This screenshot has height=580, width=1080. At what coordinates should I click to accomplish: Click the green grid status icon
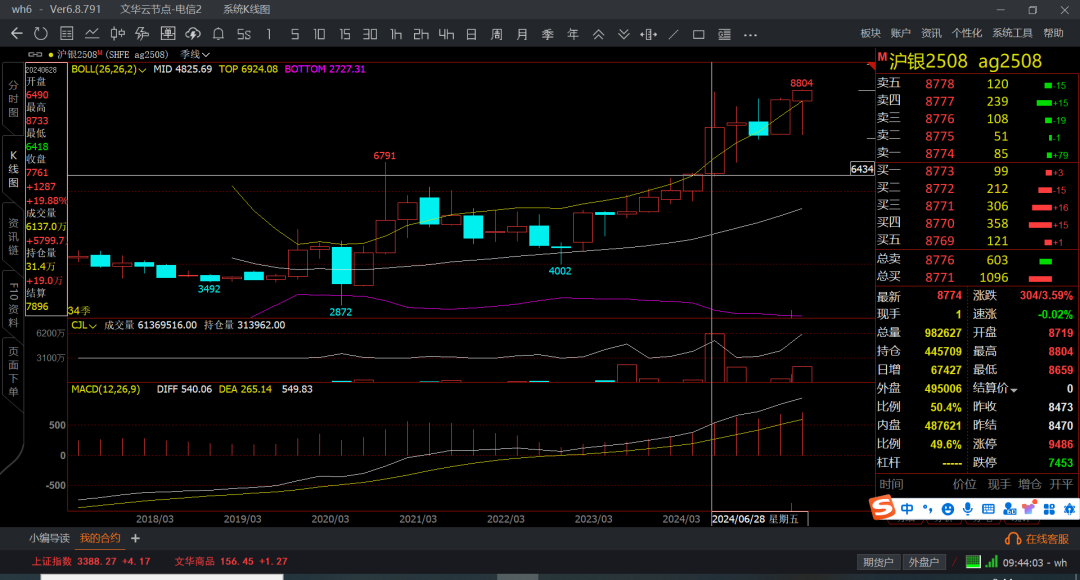point(973,562)
